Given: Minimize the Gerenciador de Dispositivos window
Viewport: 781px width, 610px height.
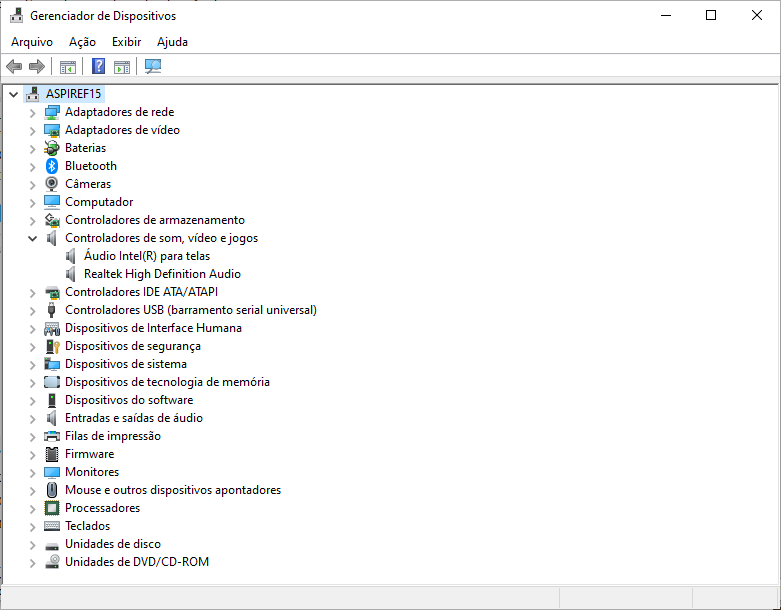Looking at the screenshot, I should point(666,15).
